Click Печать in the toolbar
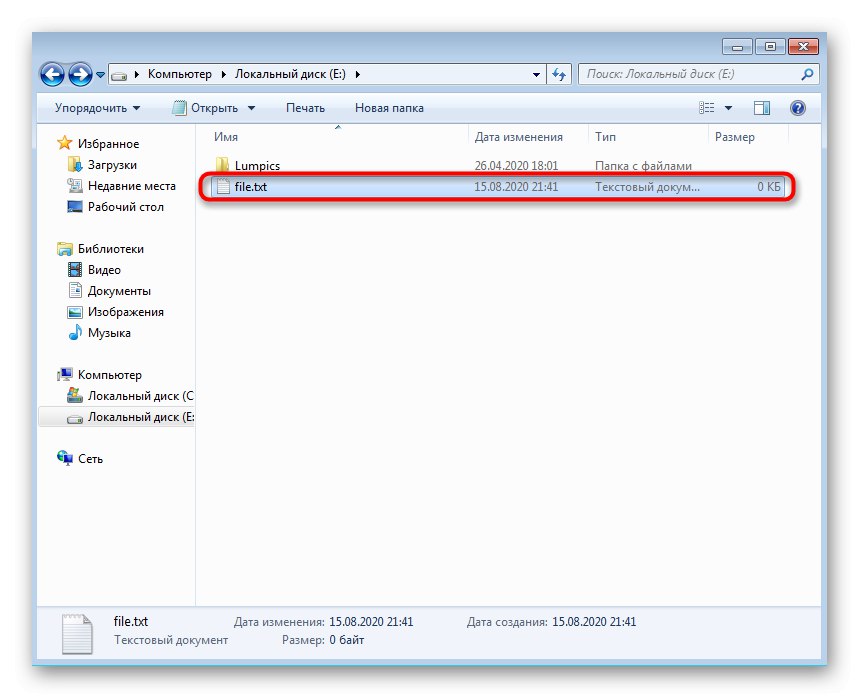Viewport: 859px width, 698px height. tap(305, 108)
